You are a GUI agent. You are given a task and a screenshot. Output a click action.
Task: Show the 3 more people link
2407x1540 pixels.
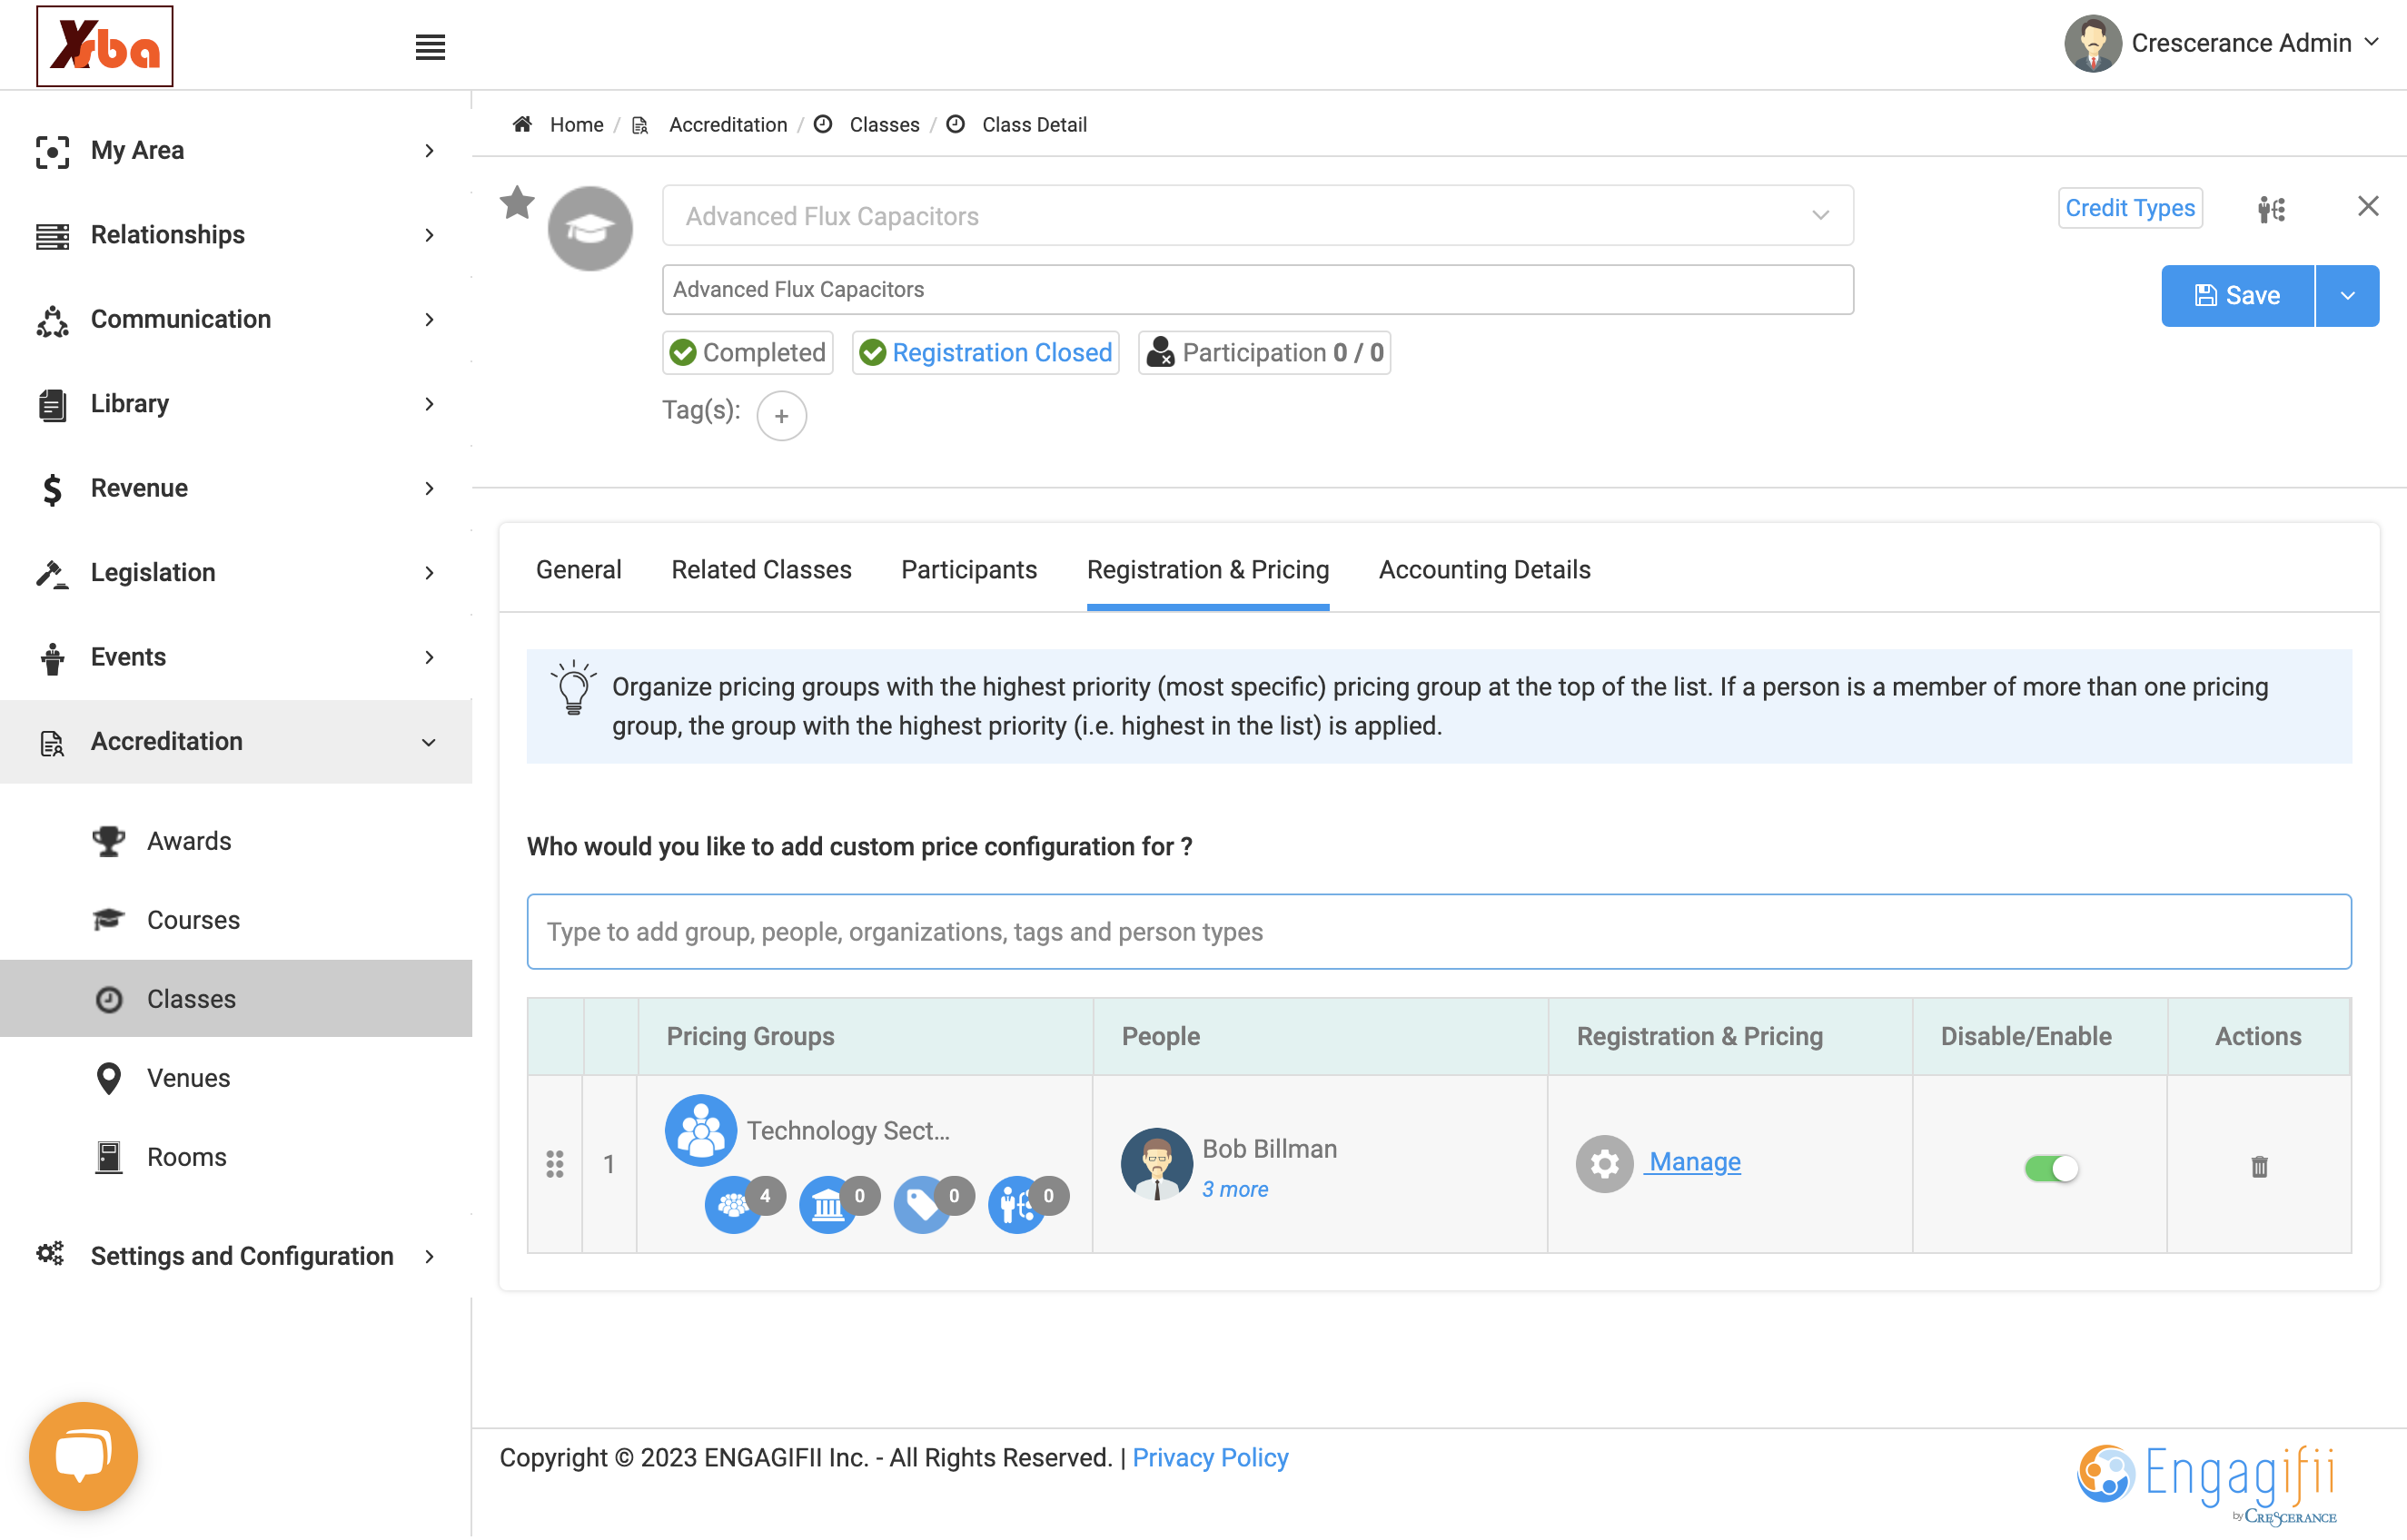click(x=1234, y=1189)
